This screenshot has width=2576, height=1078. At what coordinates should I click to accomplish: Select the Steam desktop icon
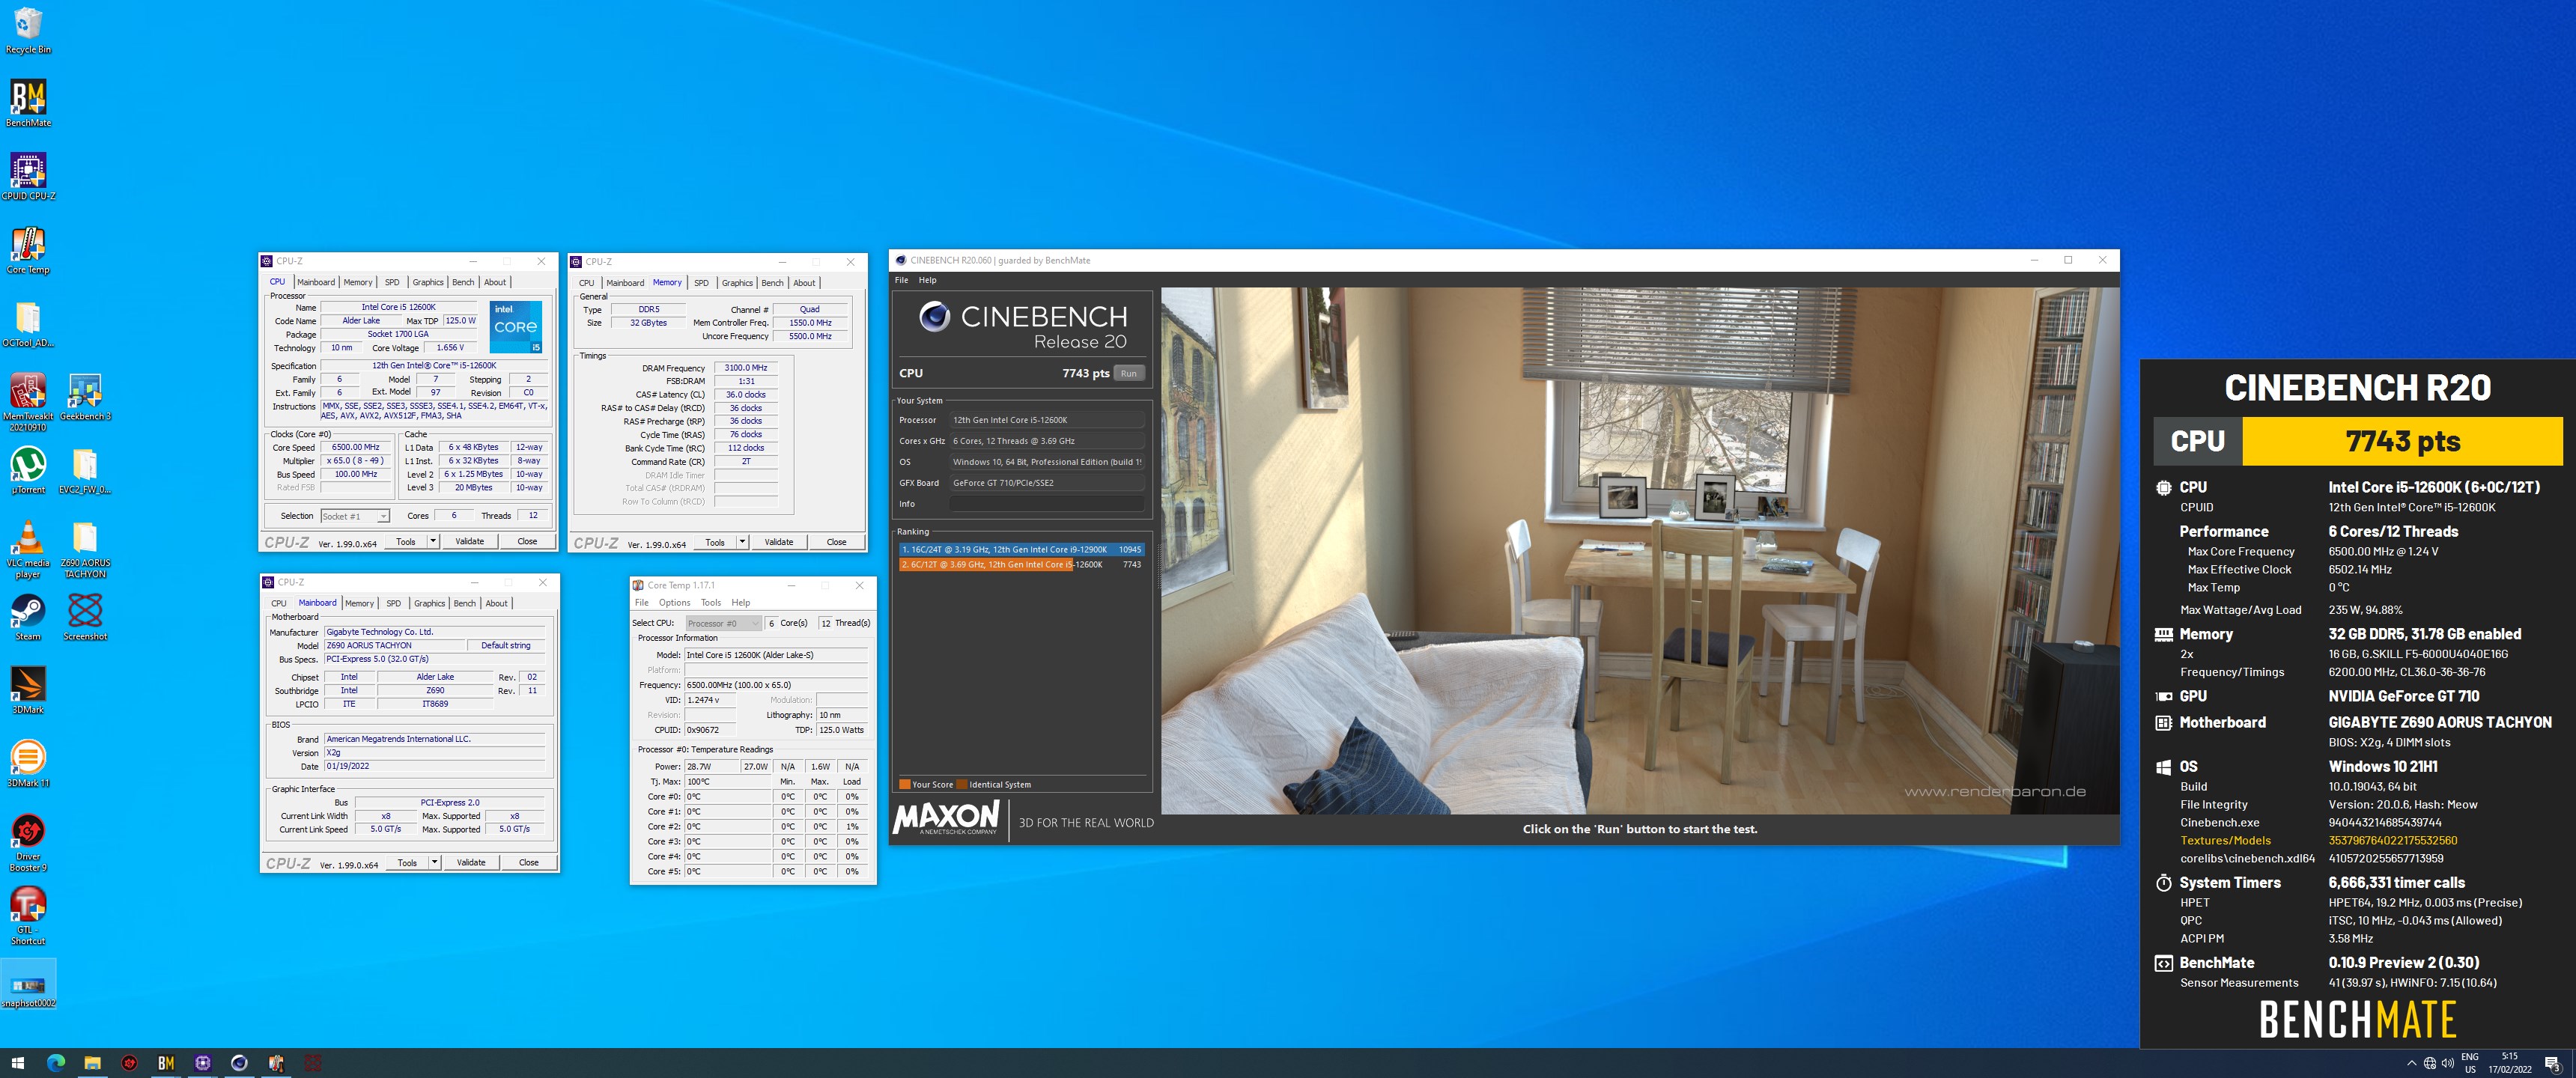coord(28,617)
